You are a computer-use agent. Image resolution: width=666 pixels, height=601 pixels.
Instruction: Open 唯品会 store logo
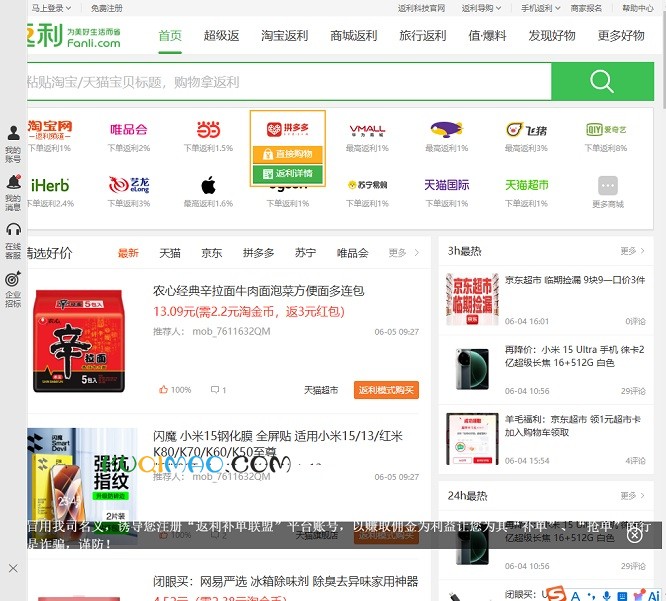coord(129,129)
